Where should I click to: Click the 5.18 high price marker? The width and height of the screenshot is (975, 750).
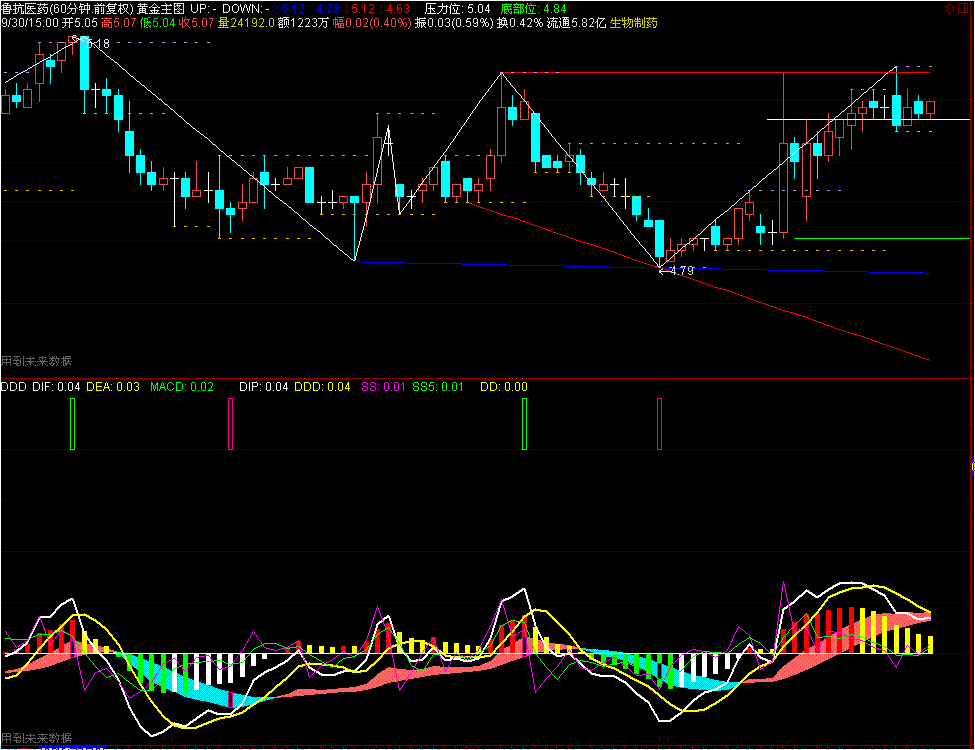(x=98, y=43)
